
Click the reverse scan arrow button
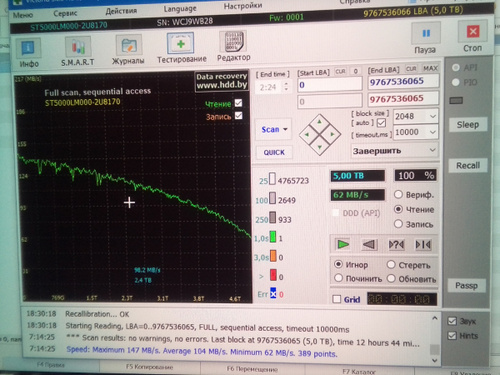coord(369,245)
